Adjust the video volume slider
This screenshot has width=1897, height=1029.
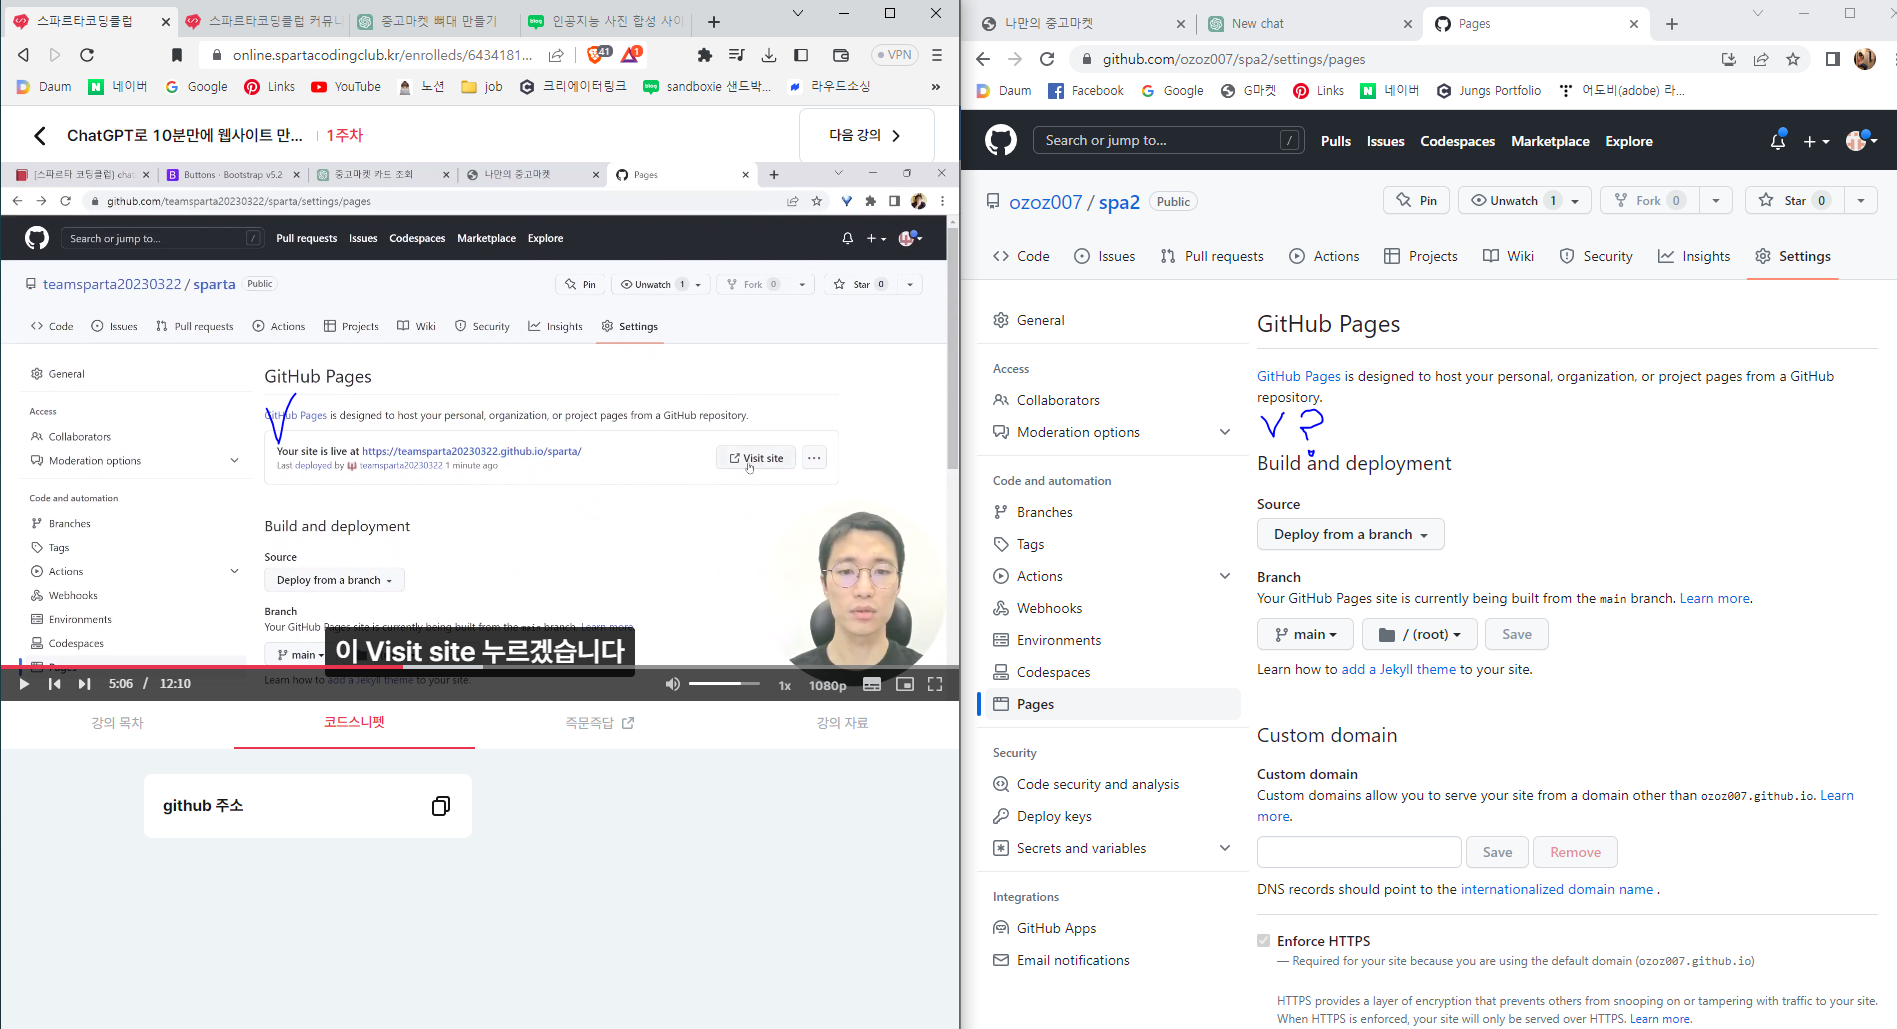tap(726, 684)
